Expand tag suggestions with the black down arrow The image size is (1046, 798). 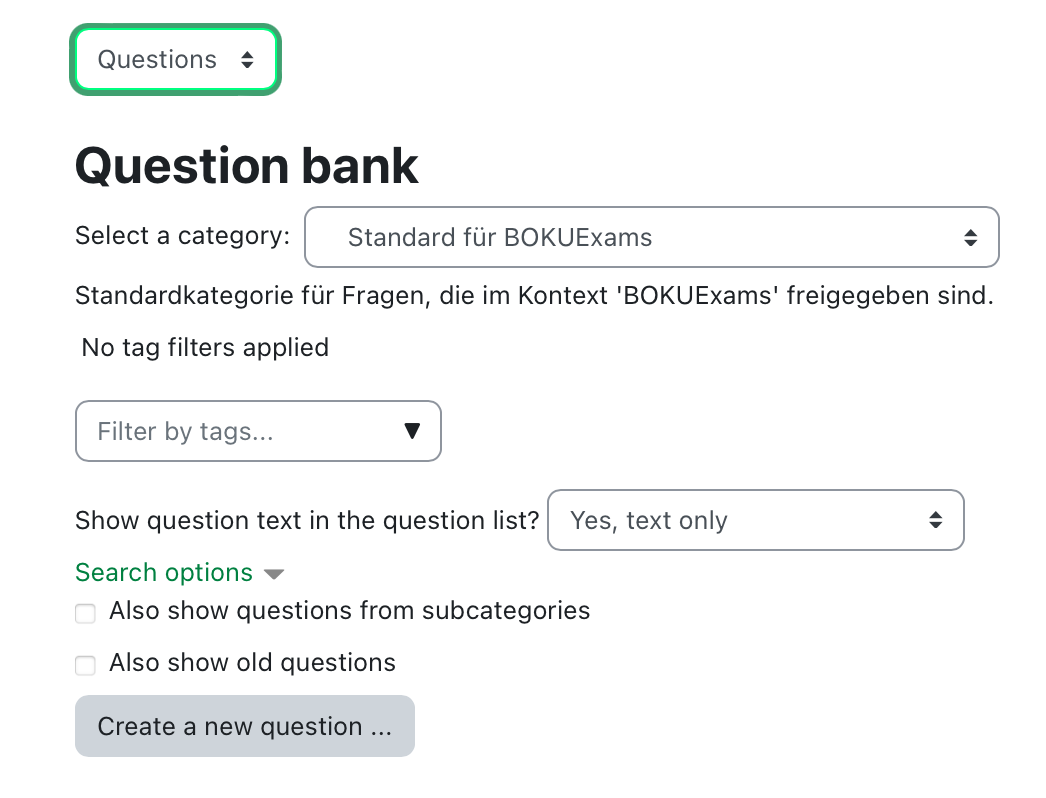point(412,431)
